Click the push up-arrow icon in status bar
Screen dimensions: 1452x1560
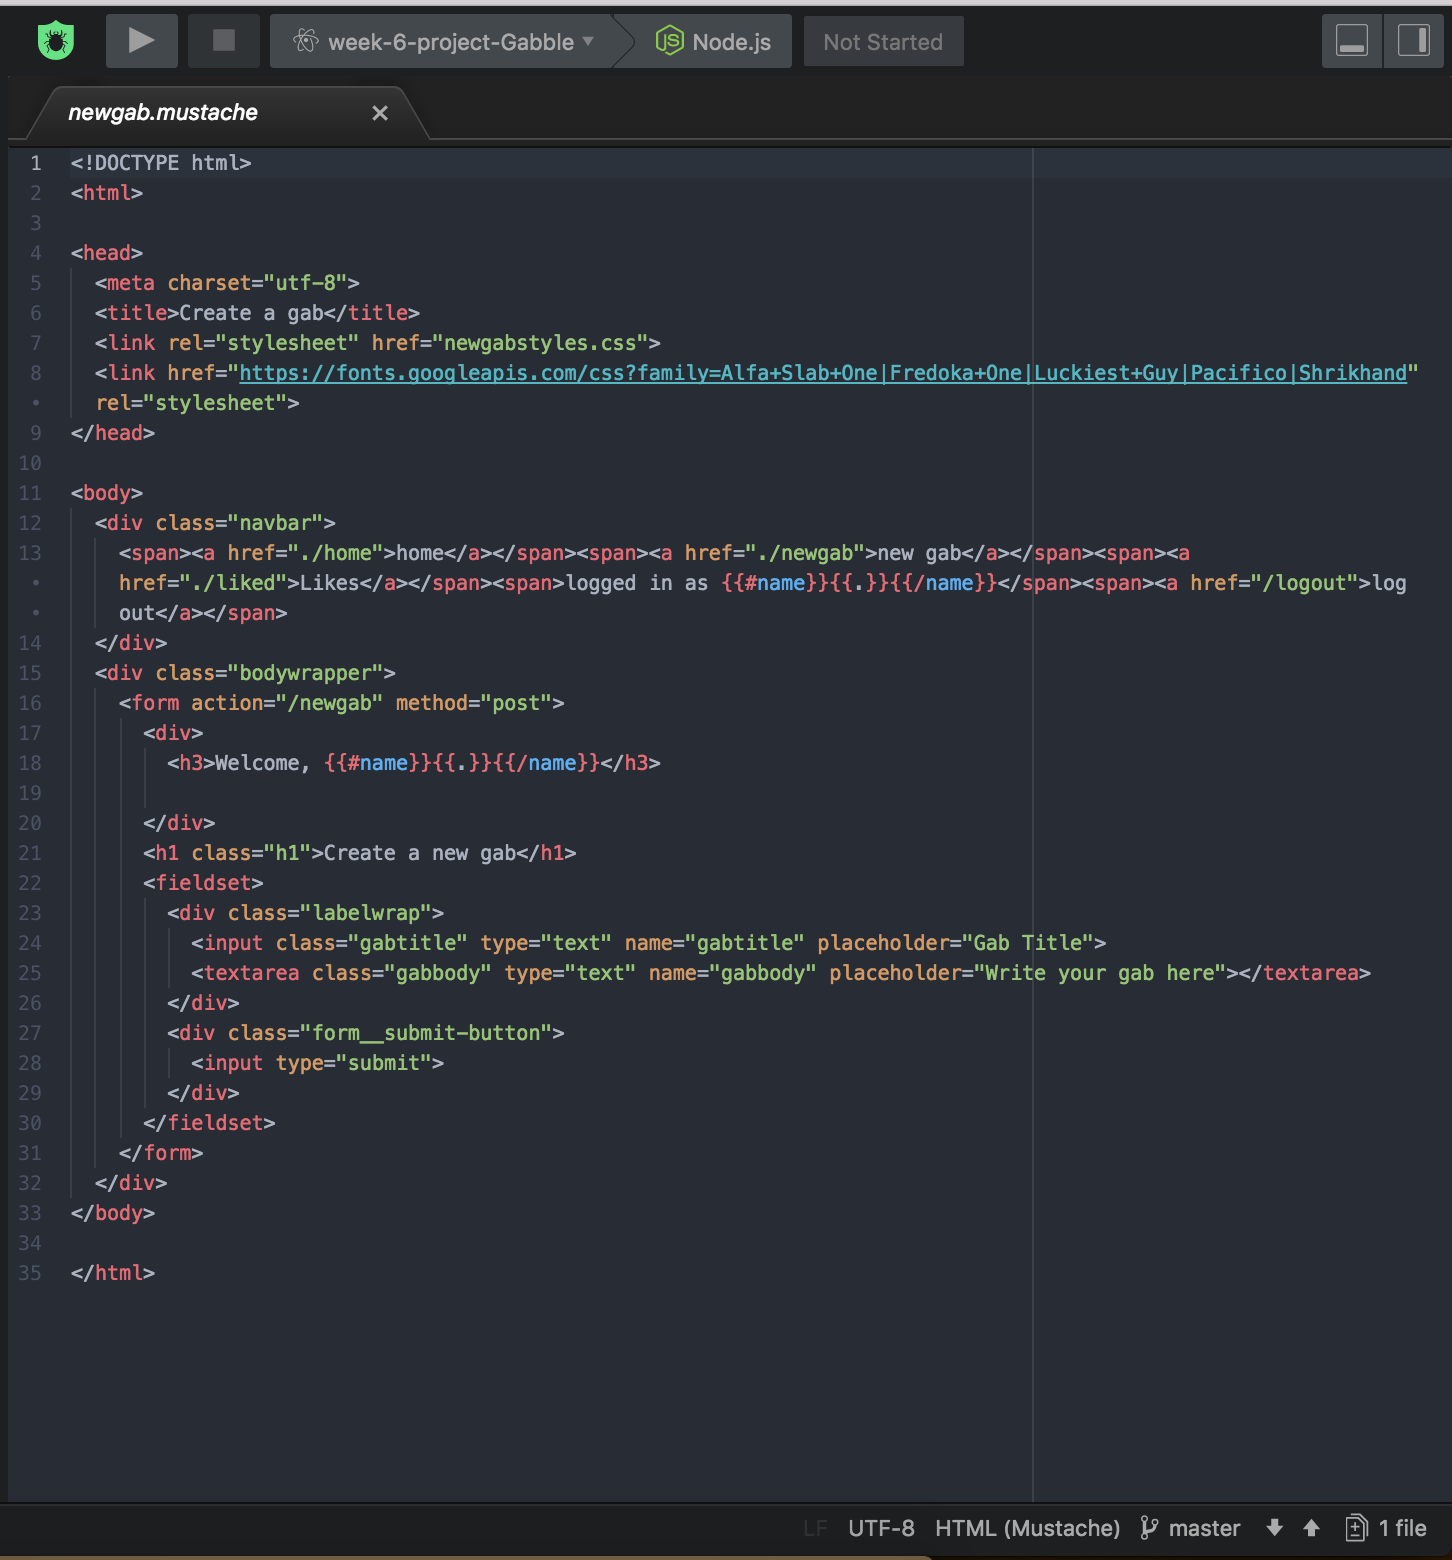coord(1311,1528)
